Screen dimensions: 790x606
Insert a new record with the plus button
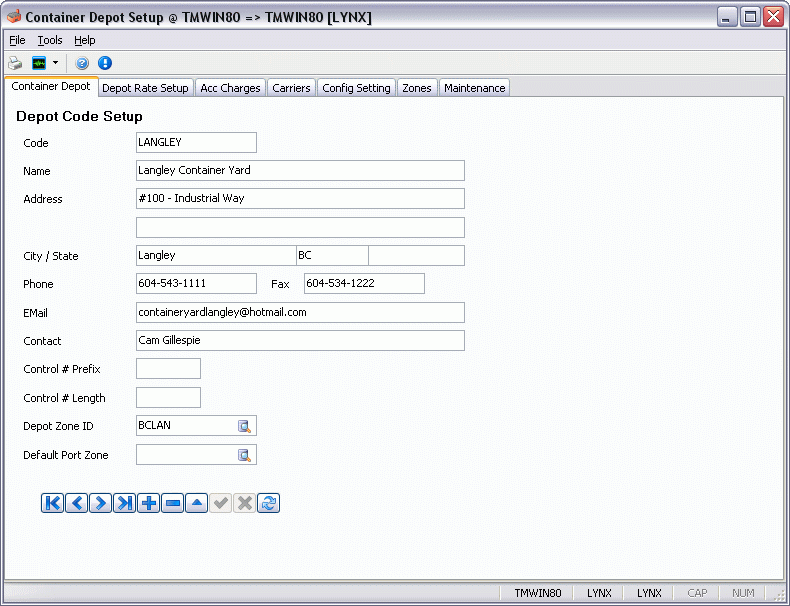148,503
